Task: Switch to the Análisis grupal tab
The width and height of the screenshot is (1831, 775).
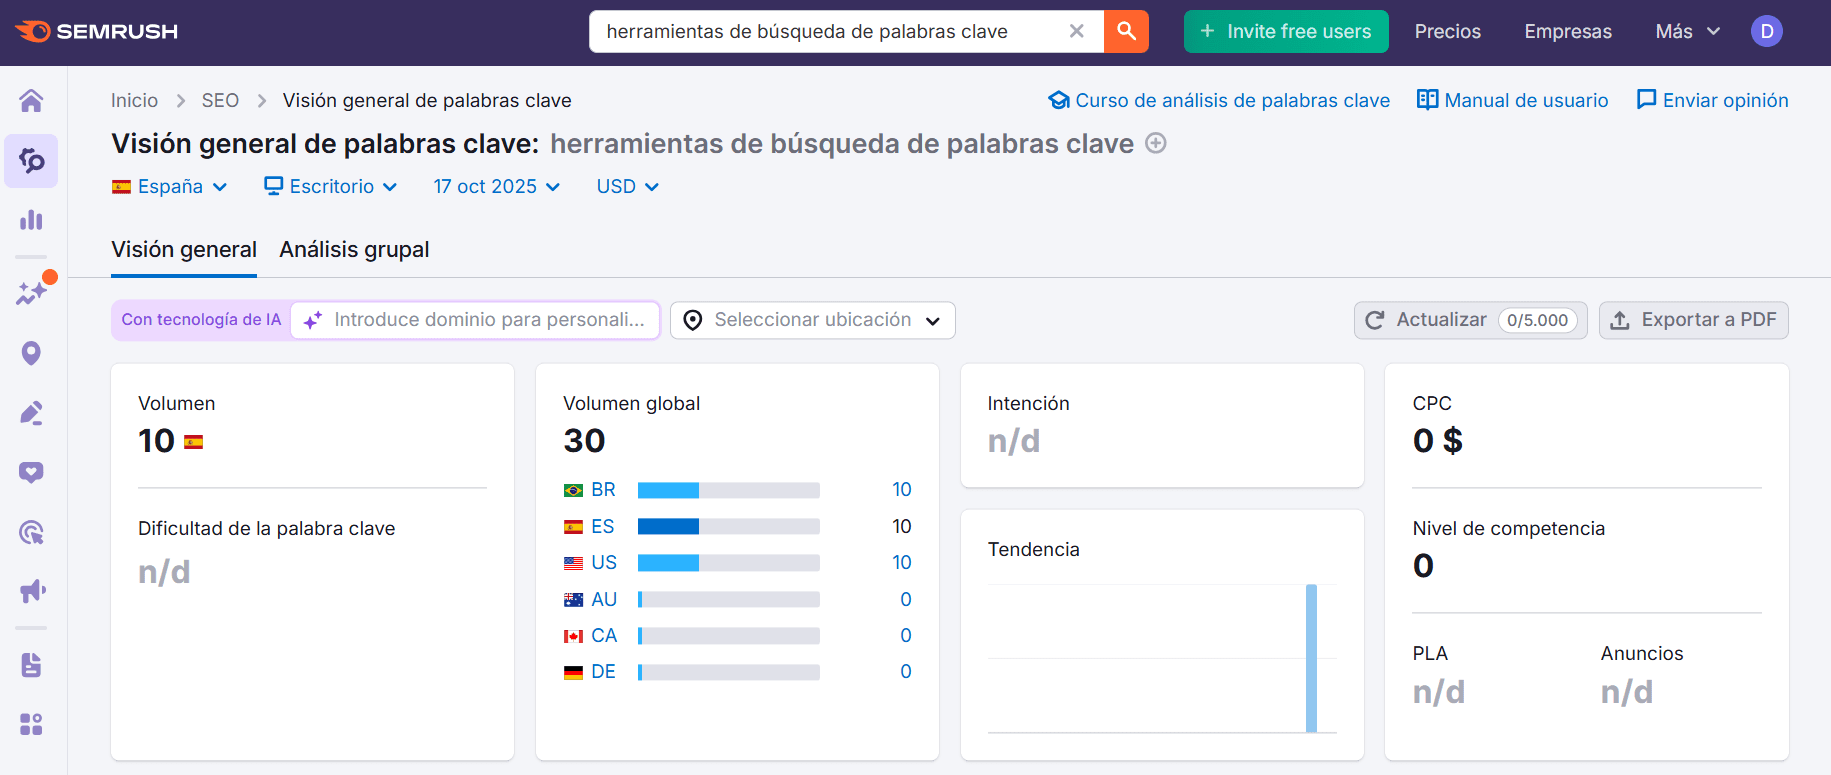Action: [x=354, y=250]
